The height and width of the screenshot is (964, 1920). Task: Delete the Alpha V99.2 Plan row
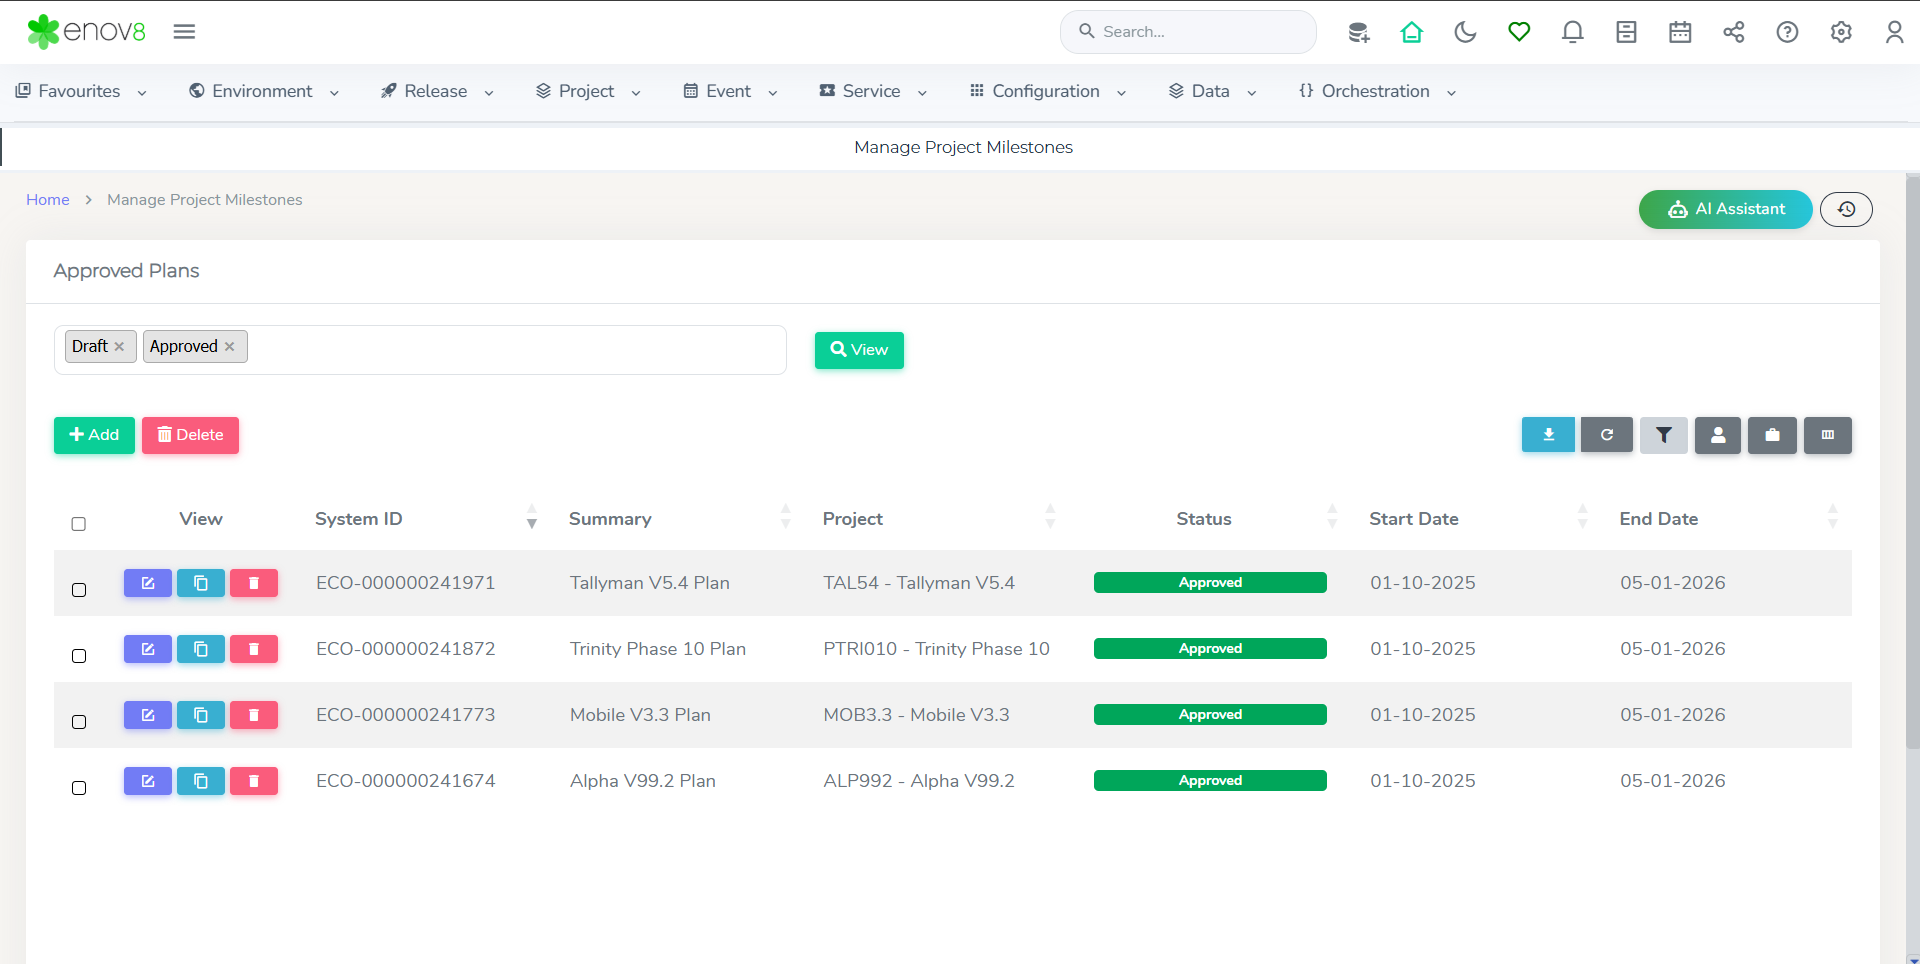254,781
